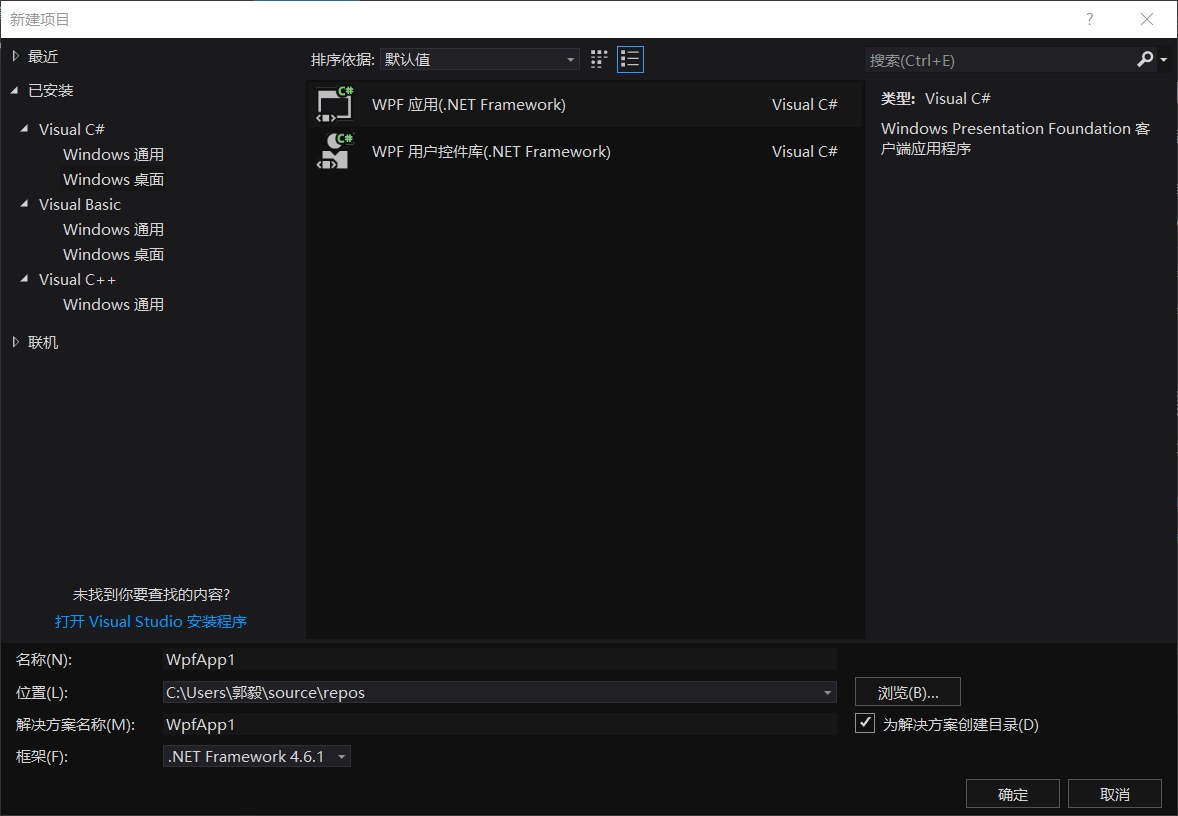Click the WPF 应用 template icon
Image resolution: width=1178 pixels, height=816 pixels.
335,104
